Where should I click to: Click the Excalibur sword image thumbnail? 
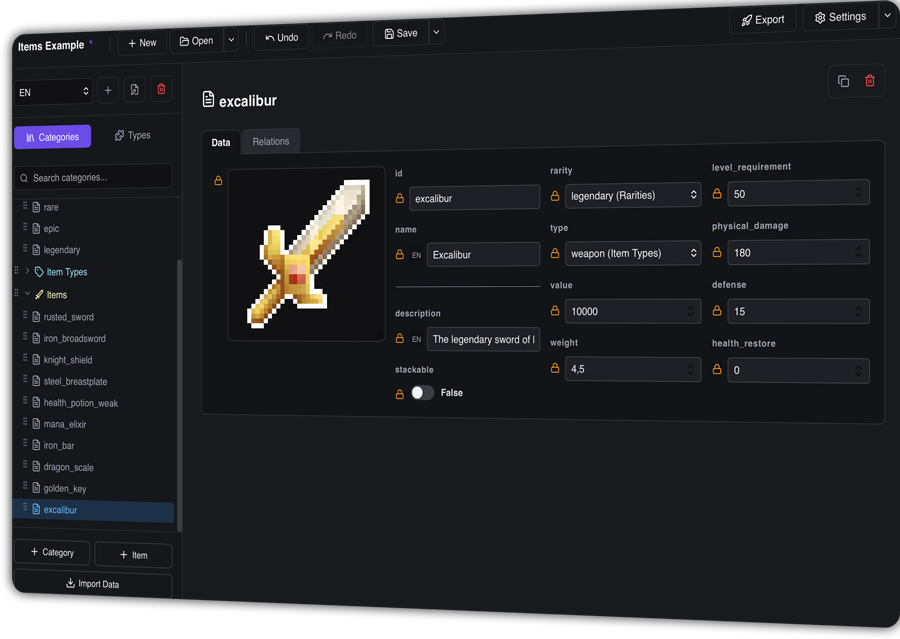point(307,254)
